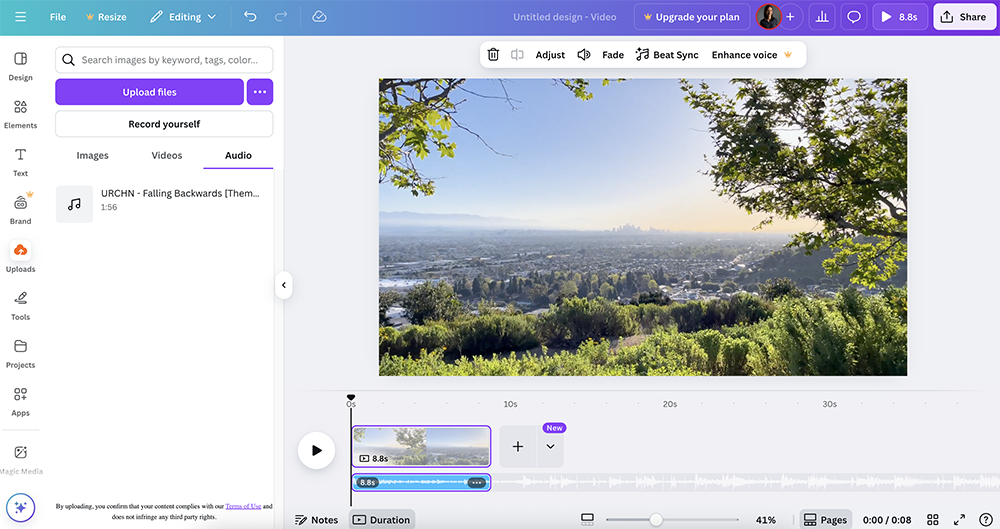Open the analytics chart icon
This screenshot has width=1000, height=529.
(822, 17)
